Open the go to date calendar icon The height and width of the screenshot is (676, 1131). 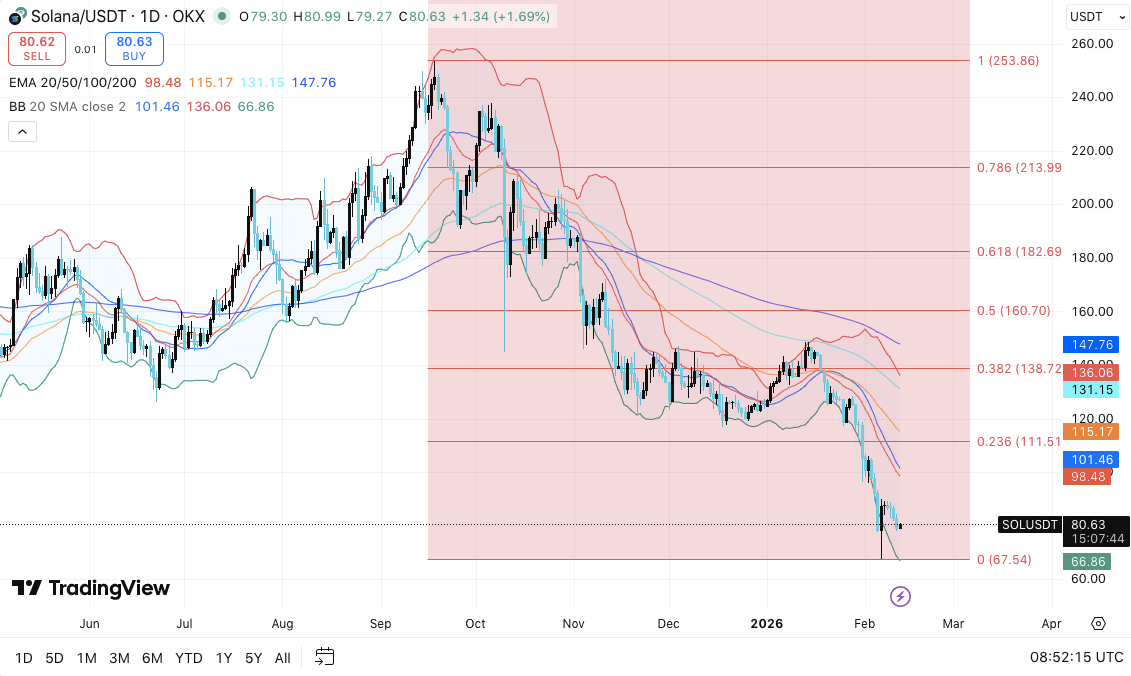[x=324, y=657]
